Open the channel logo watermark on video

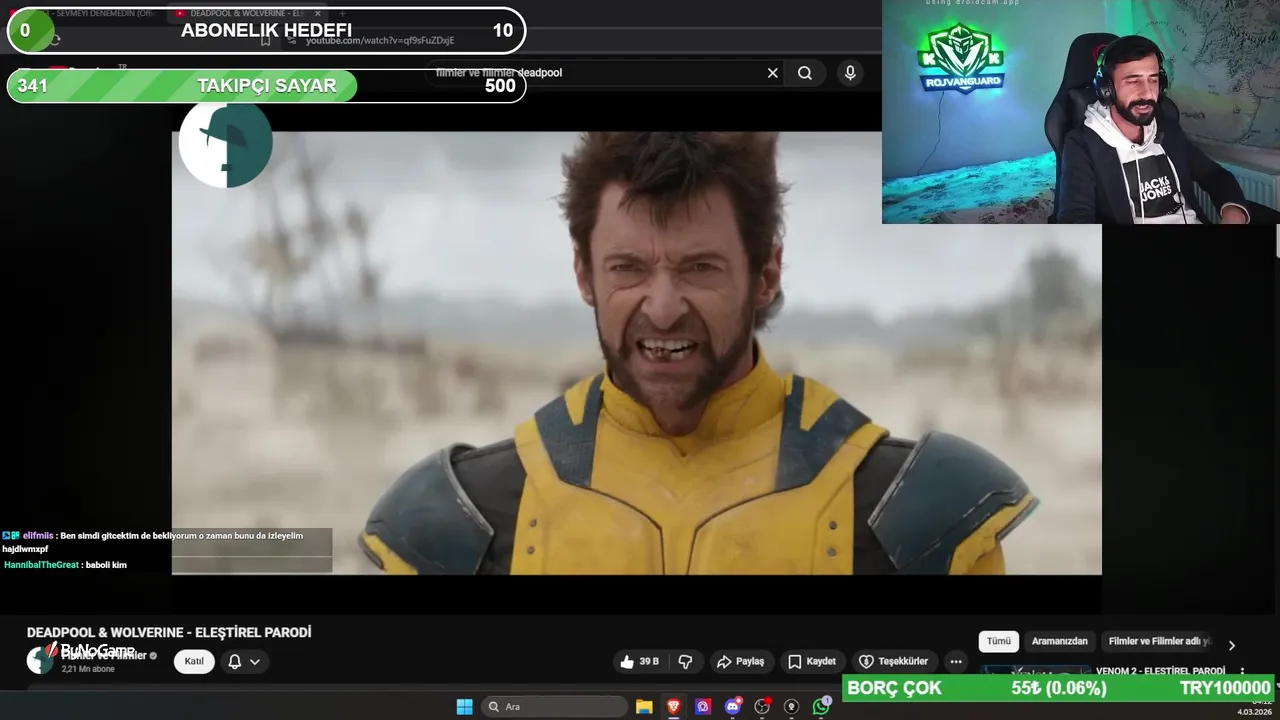(225, 143)
